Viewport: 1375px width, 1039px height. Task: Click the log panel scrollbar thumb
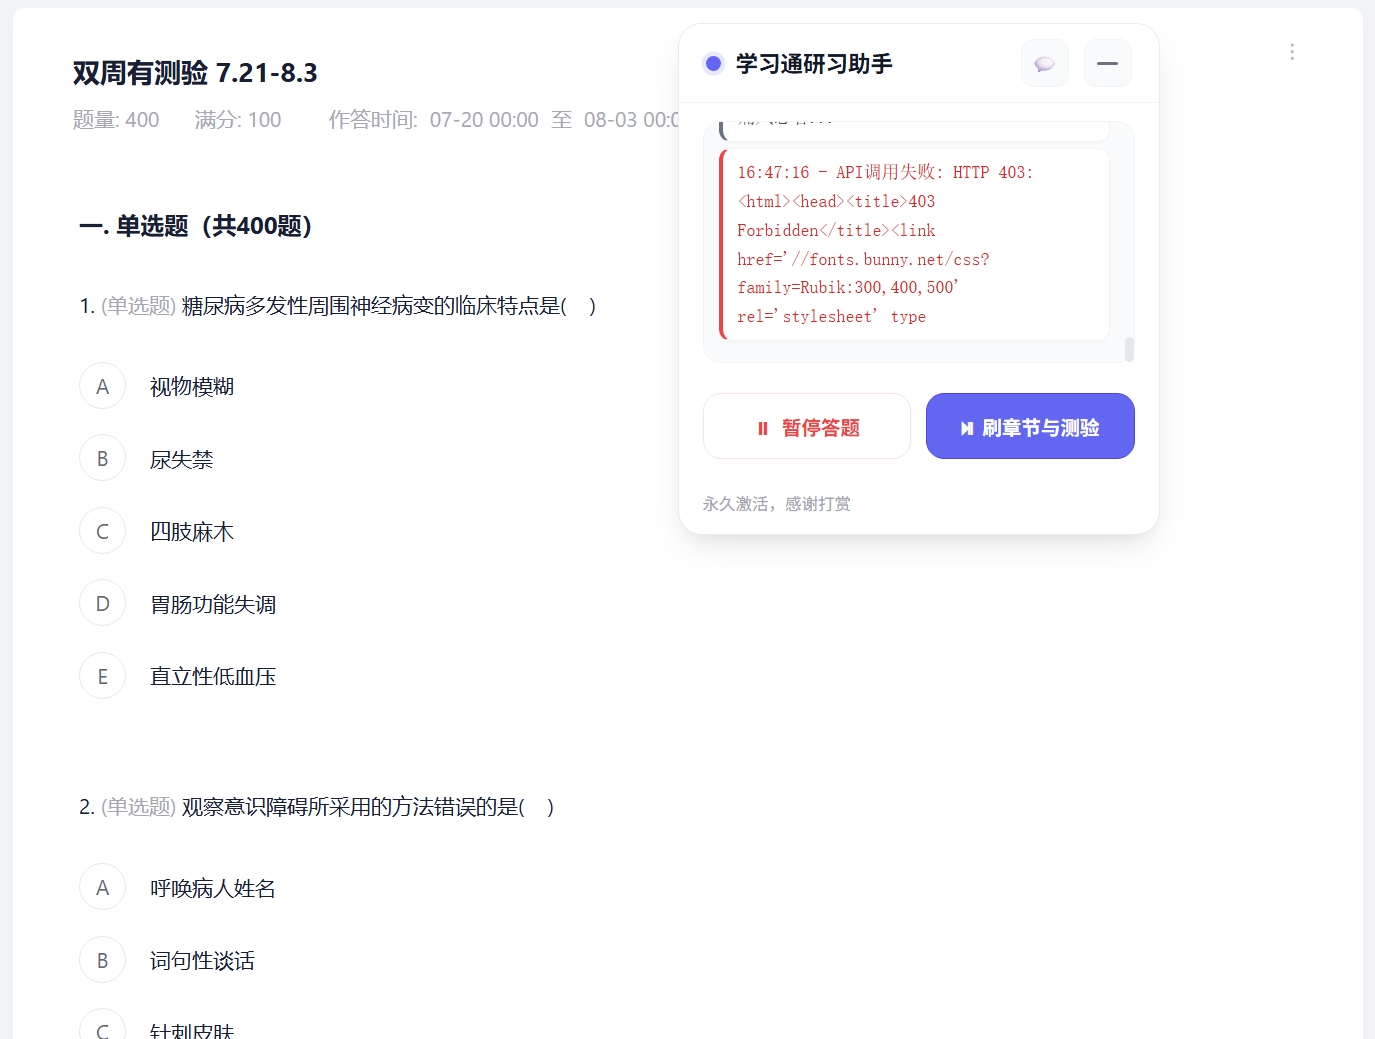pos(1129,349)
